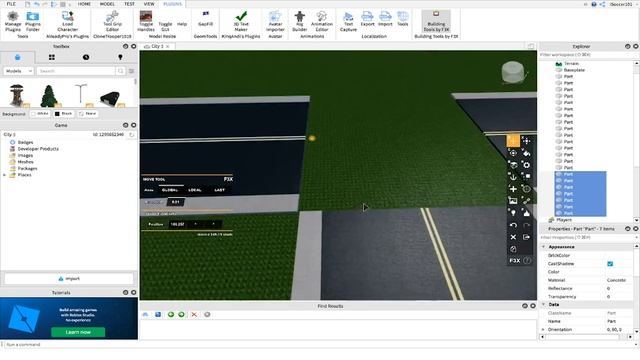640x360 pixels.
Task: Click Help in Model Resize group
Action: coord(182,24)
